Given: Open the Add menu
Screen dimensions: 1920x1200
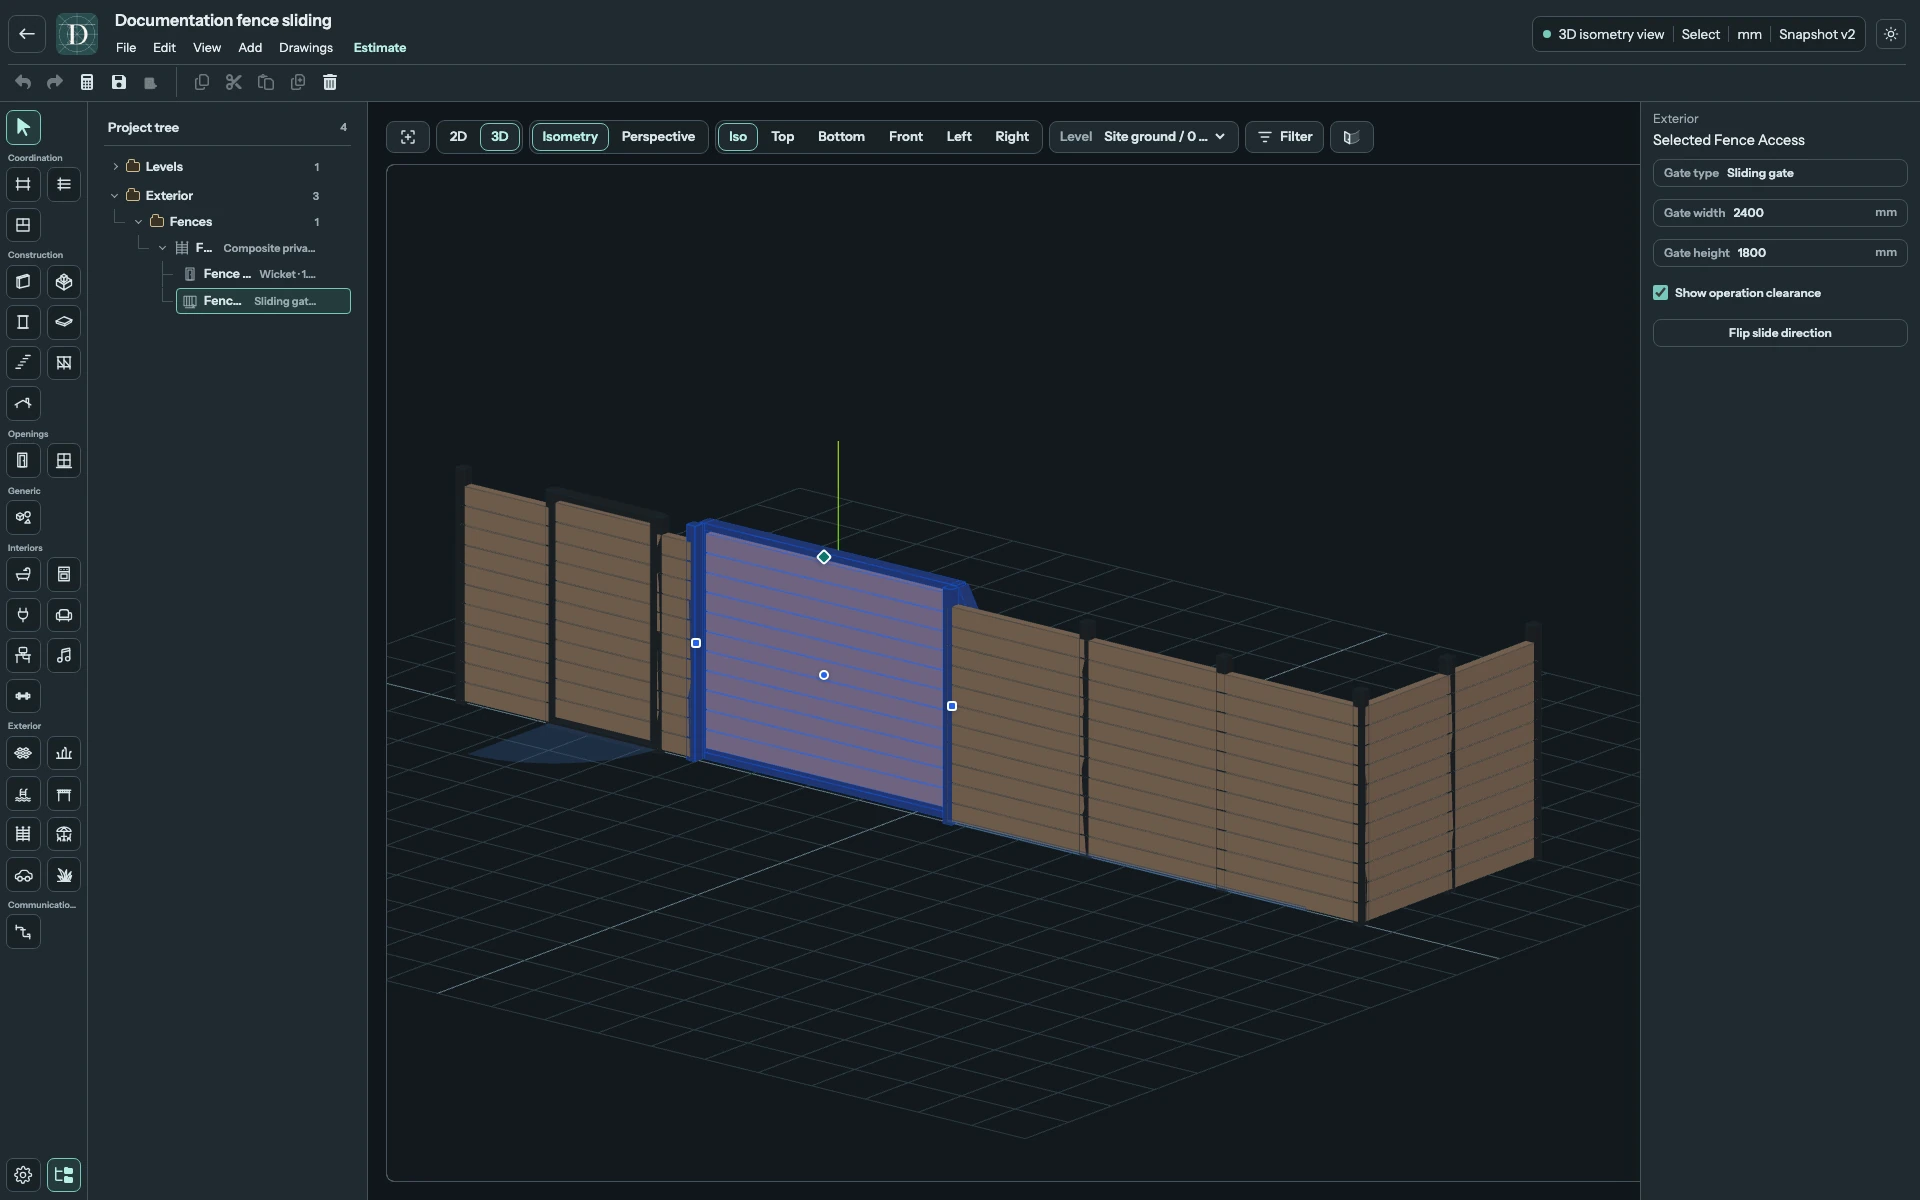Looking at the screenshot, I should click(250, 48).
